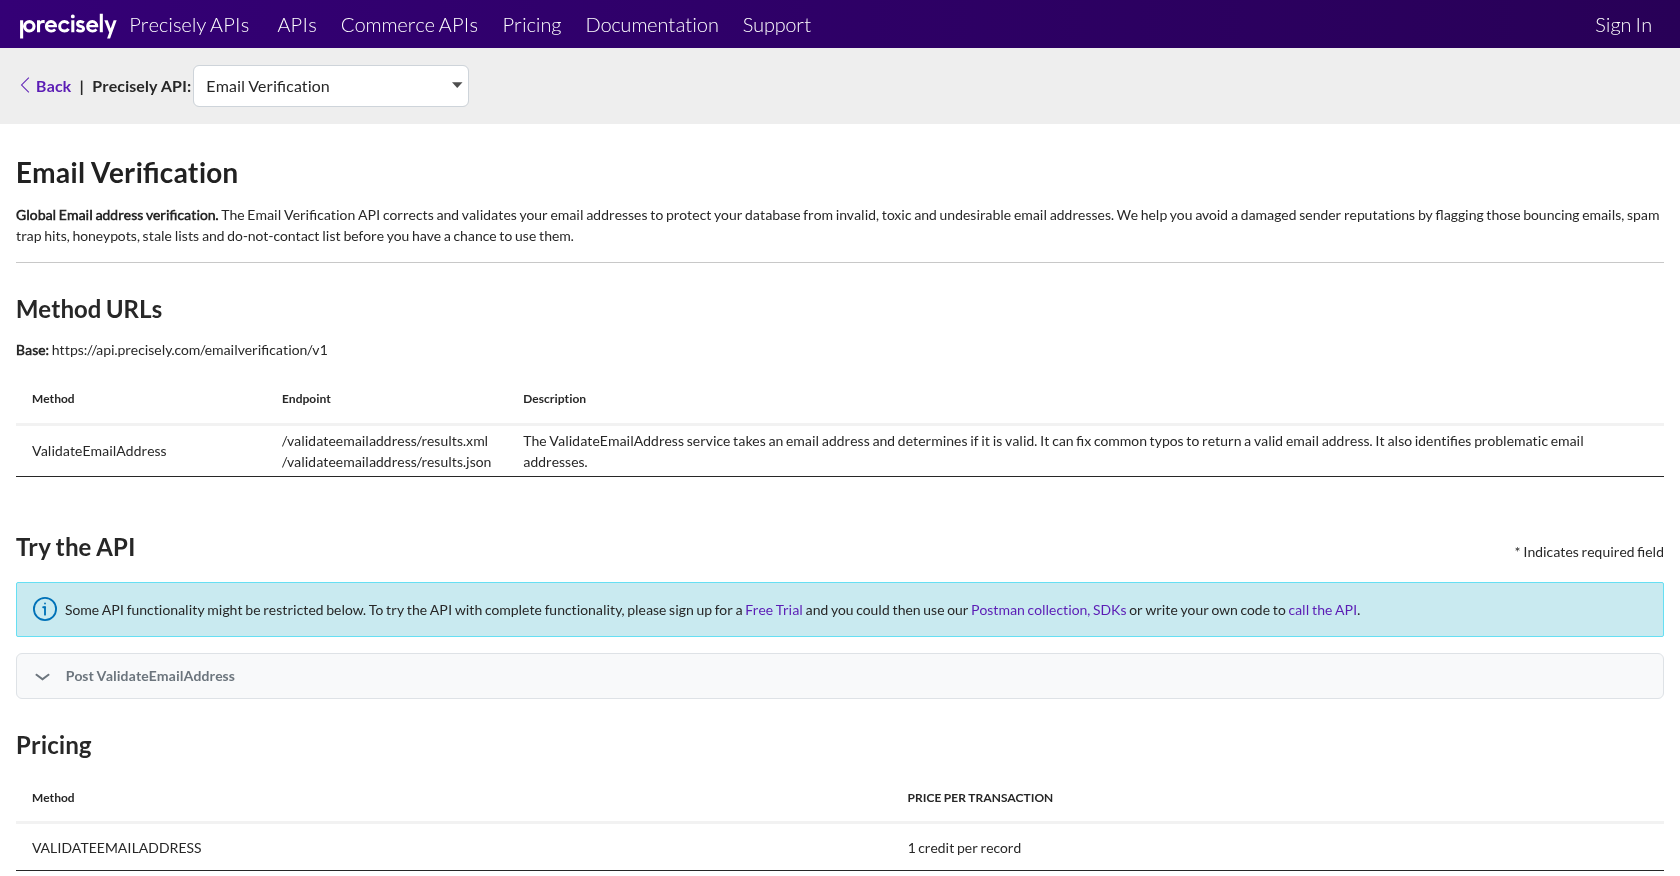
Task: Open the Email Verification API dropdown
Action: 331,86
